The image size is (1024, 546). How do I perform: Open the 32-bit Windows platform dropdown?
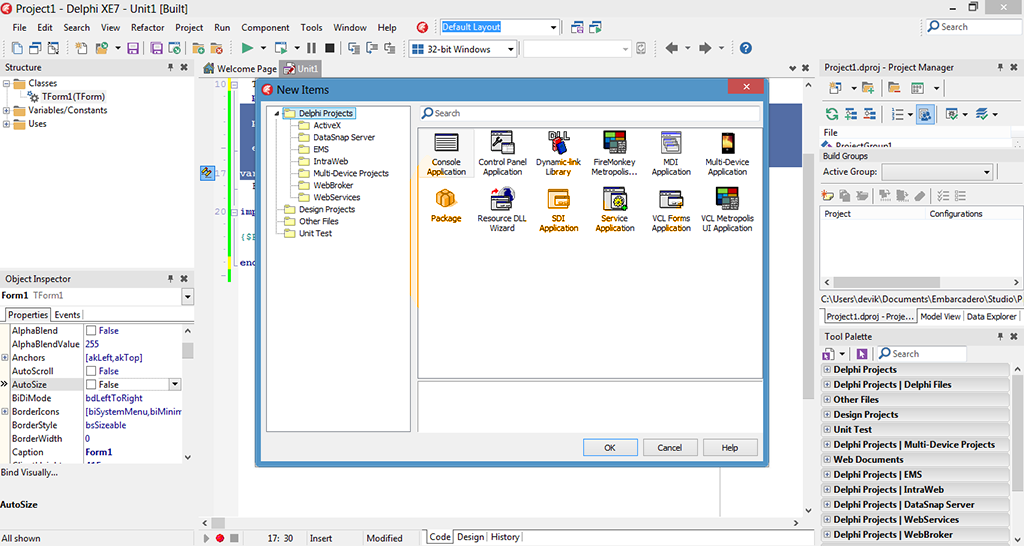tap(511, 49)
